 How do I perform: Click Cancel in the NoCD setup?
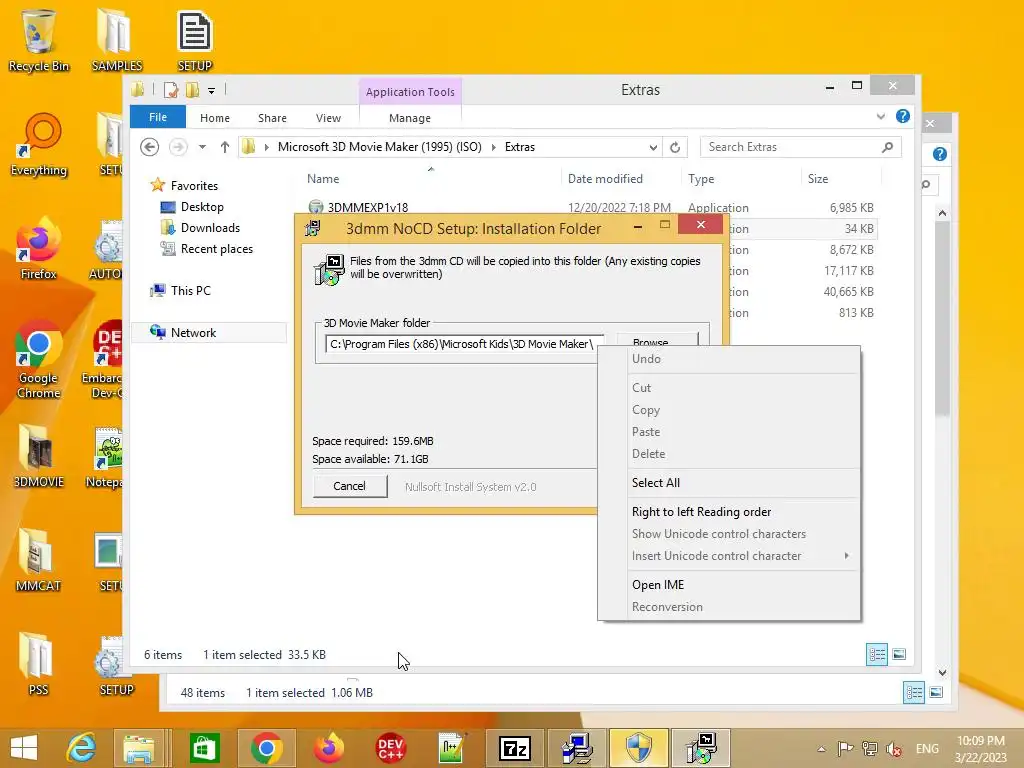coord(350,486)
